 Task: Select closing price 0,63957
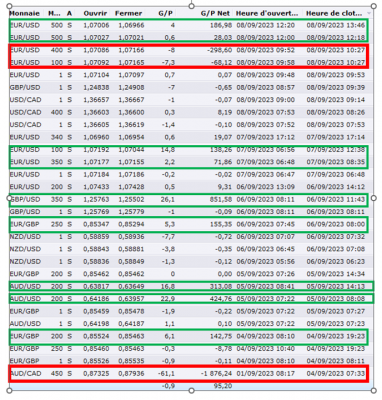click(x=131, y=299)
